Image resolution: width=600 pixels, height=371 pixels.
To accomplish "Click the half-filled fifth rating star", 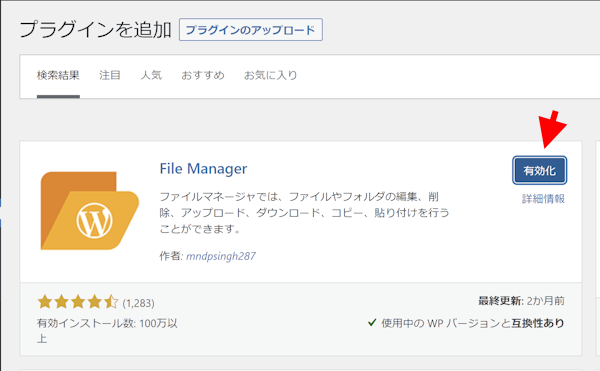I will pyautogui.click(x=111, y=302).
